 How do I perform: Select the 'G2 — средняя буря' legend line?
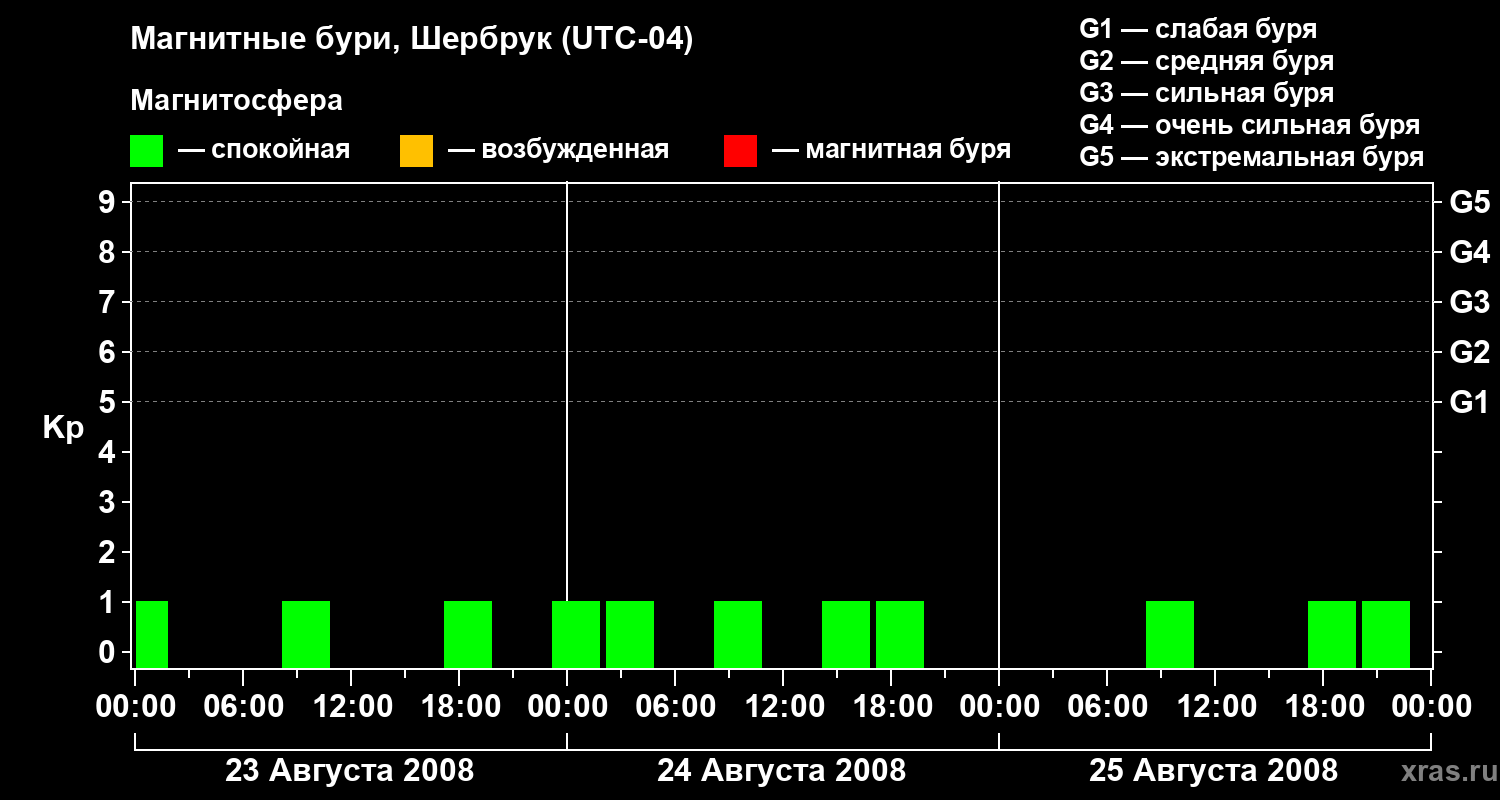(x=1206, y=61)
